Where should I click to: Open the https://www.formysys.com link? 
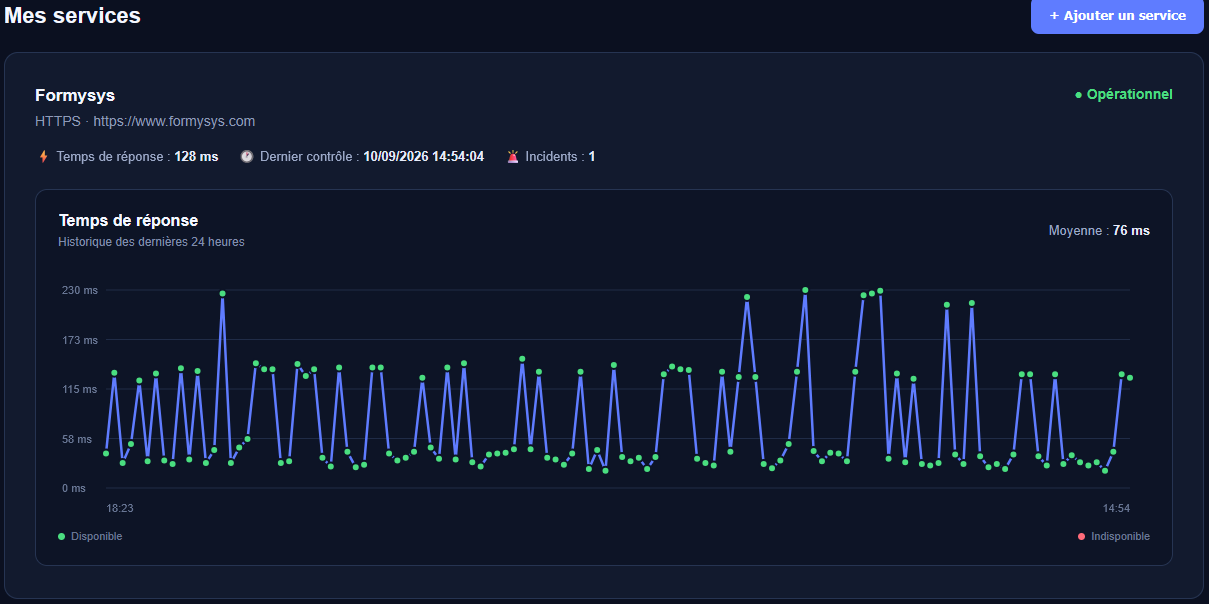point(174,121)
